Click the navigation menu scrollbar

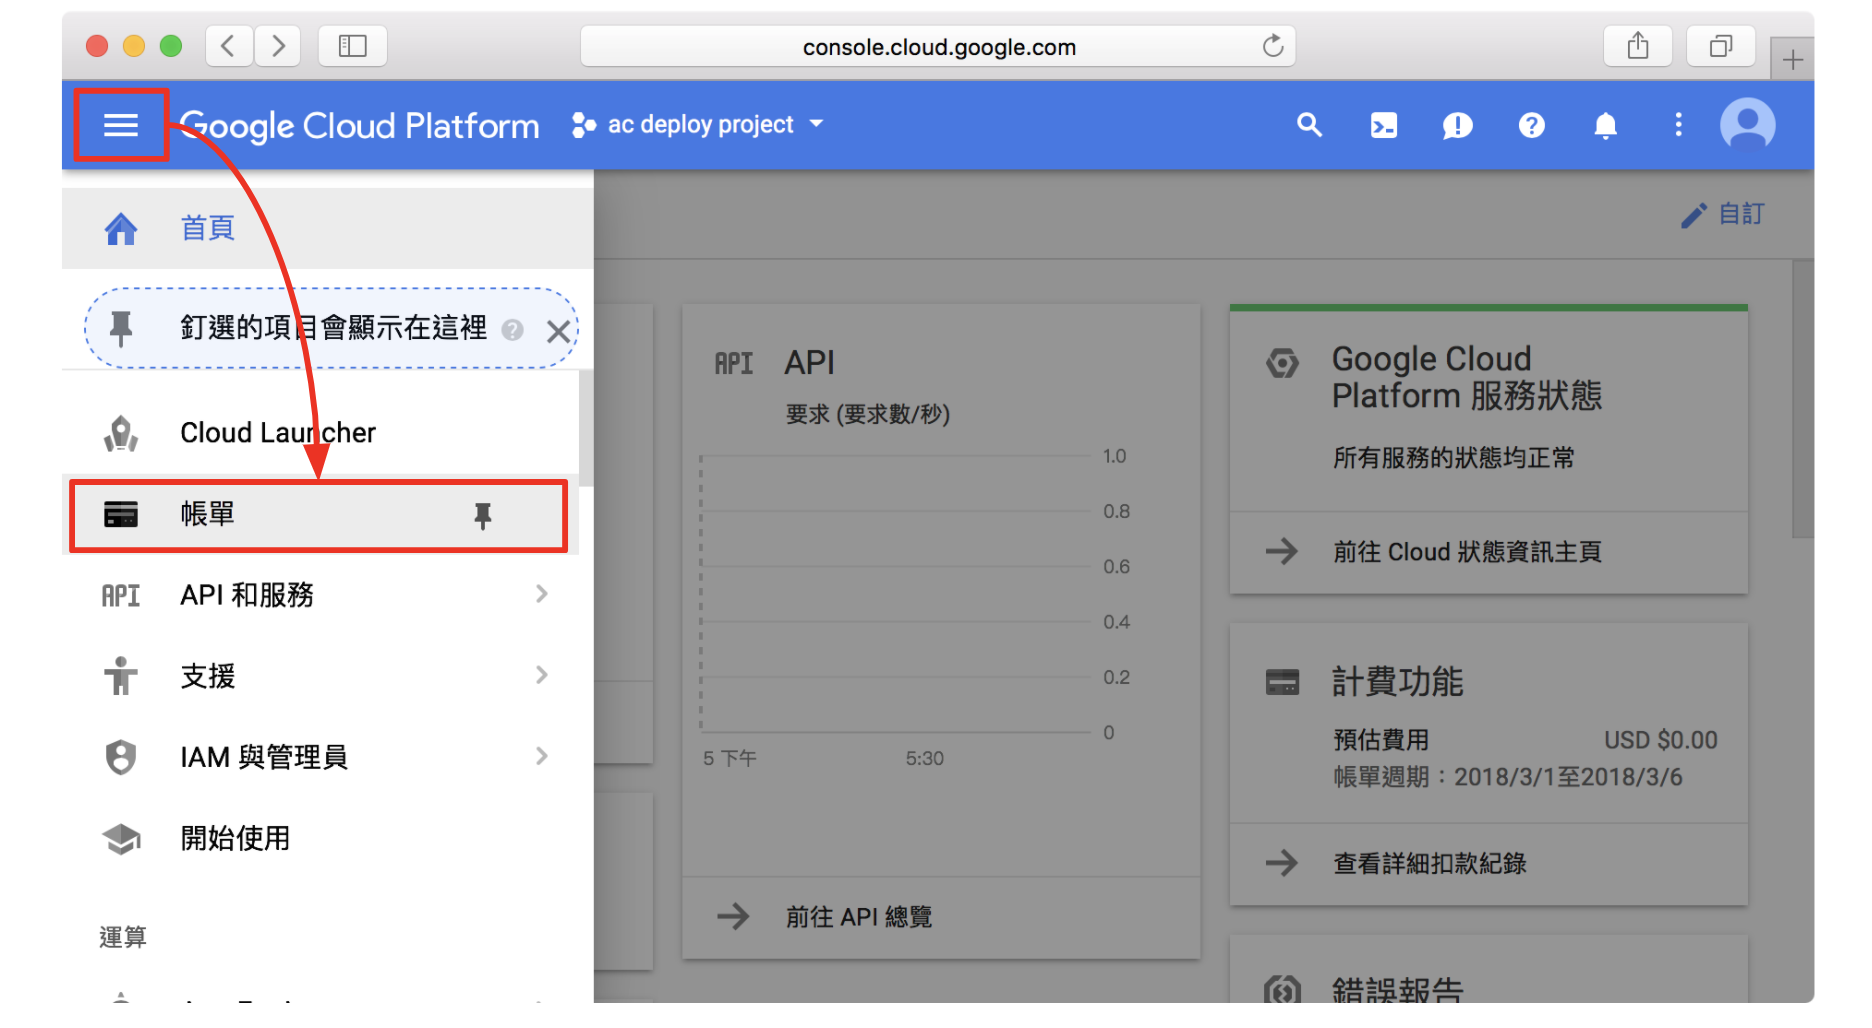point(586,428)
